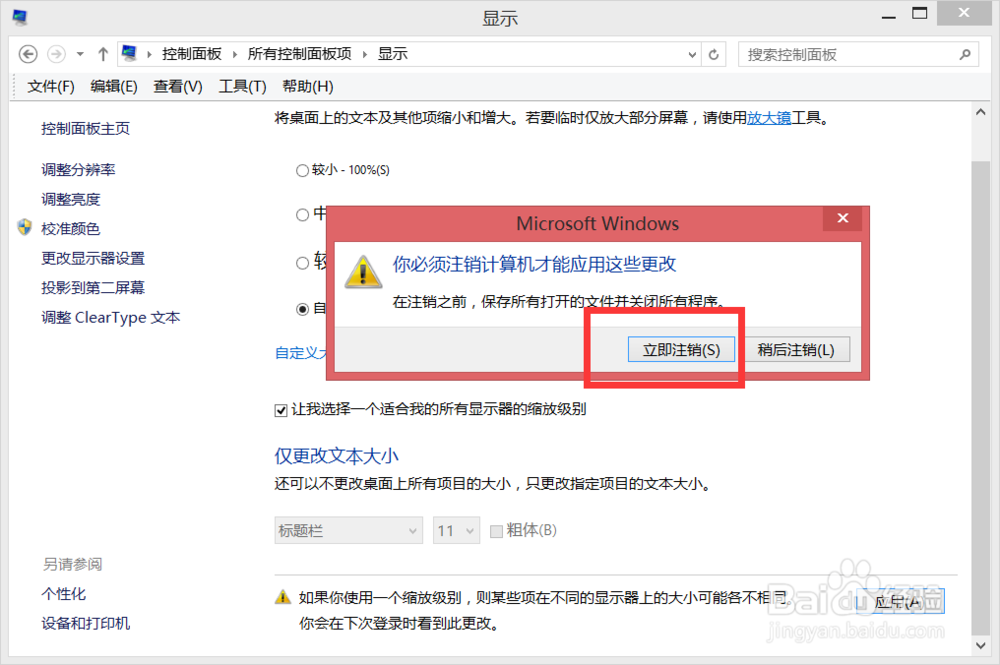Select the custom size radio button
The height and width of the screenshot is (665, 1000).
click(x=302, y=309)
